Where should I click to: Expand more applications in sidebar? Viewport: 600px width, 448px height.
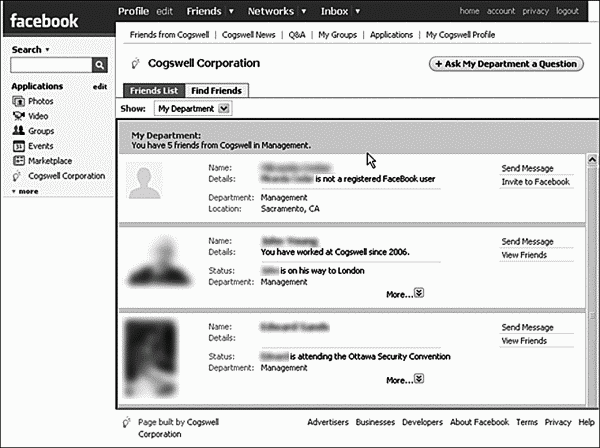pyautogui.click(x=26, y=191)
